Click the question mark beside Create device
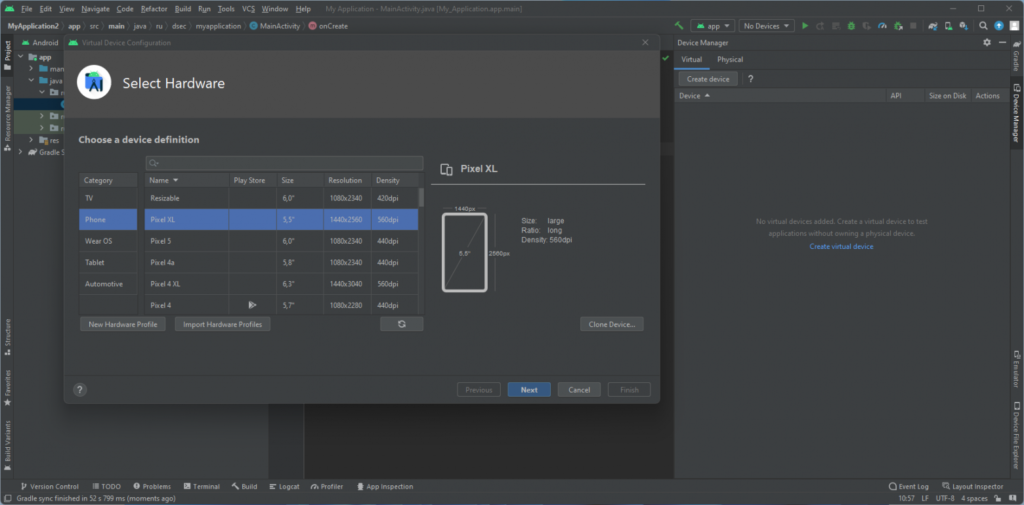1024x505 pixels. (x=750, y=79)
